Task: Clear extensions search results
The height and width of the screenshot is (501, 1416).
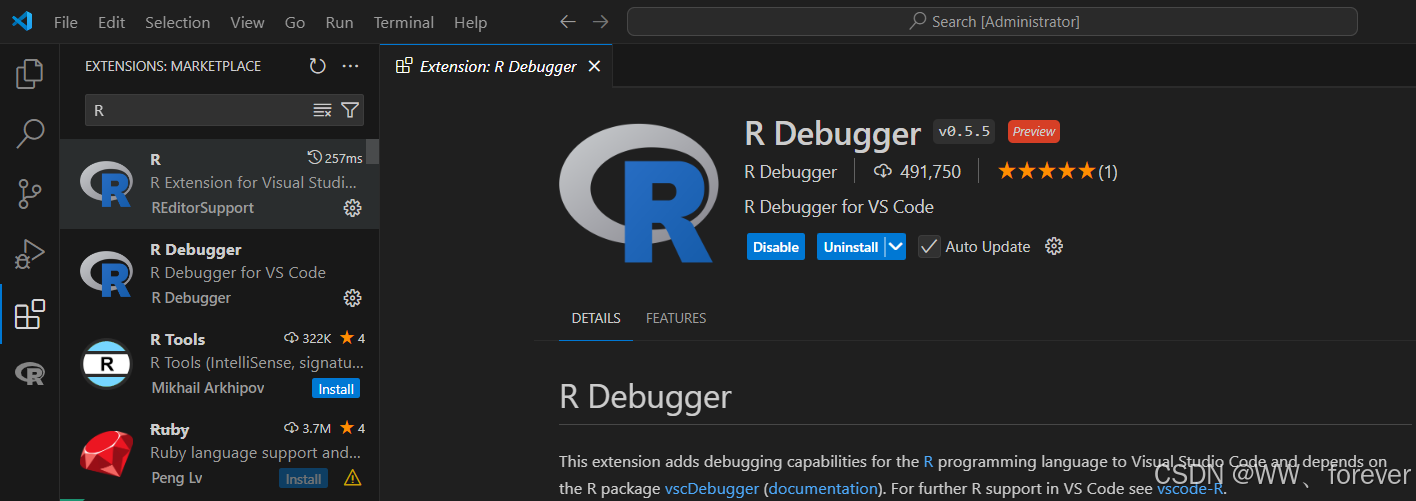Action: (x=322, y=110)
